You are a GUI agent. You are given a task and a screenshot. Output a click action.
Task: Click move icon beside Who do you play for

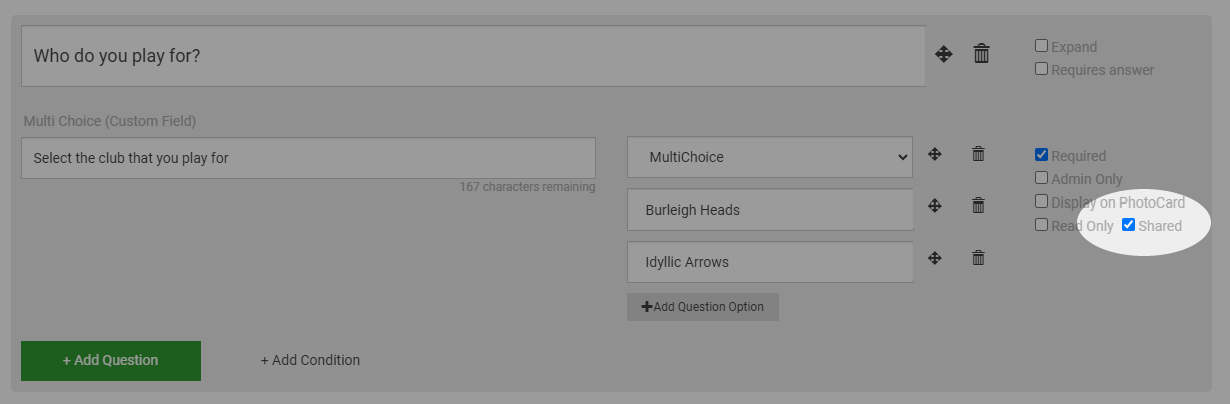[944, 54]
